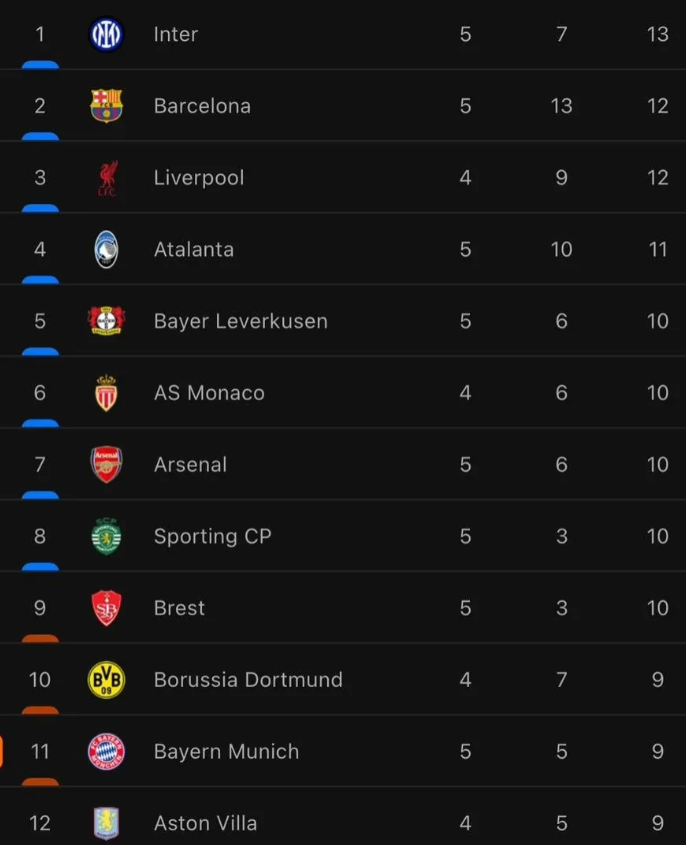
Task: Open the Arsenal cannon badge
Action: [x=106, y=464]
